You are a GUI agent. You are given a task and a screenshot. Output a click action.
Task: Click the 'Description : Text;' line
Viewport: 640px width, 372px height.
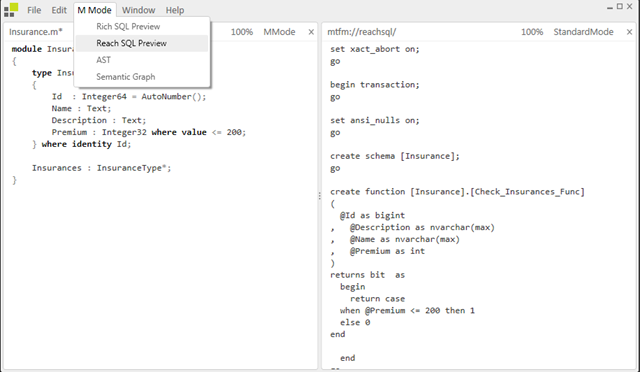(x=99, y=120)
